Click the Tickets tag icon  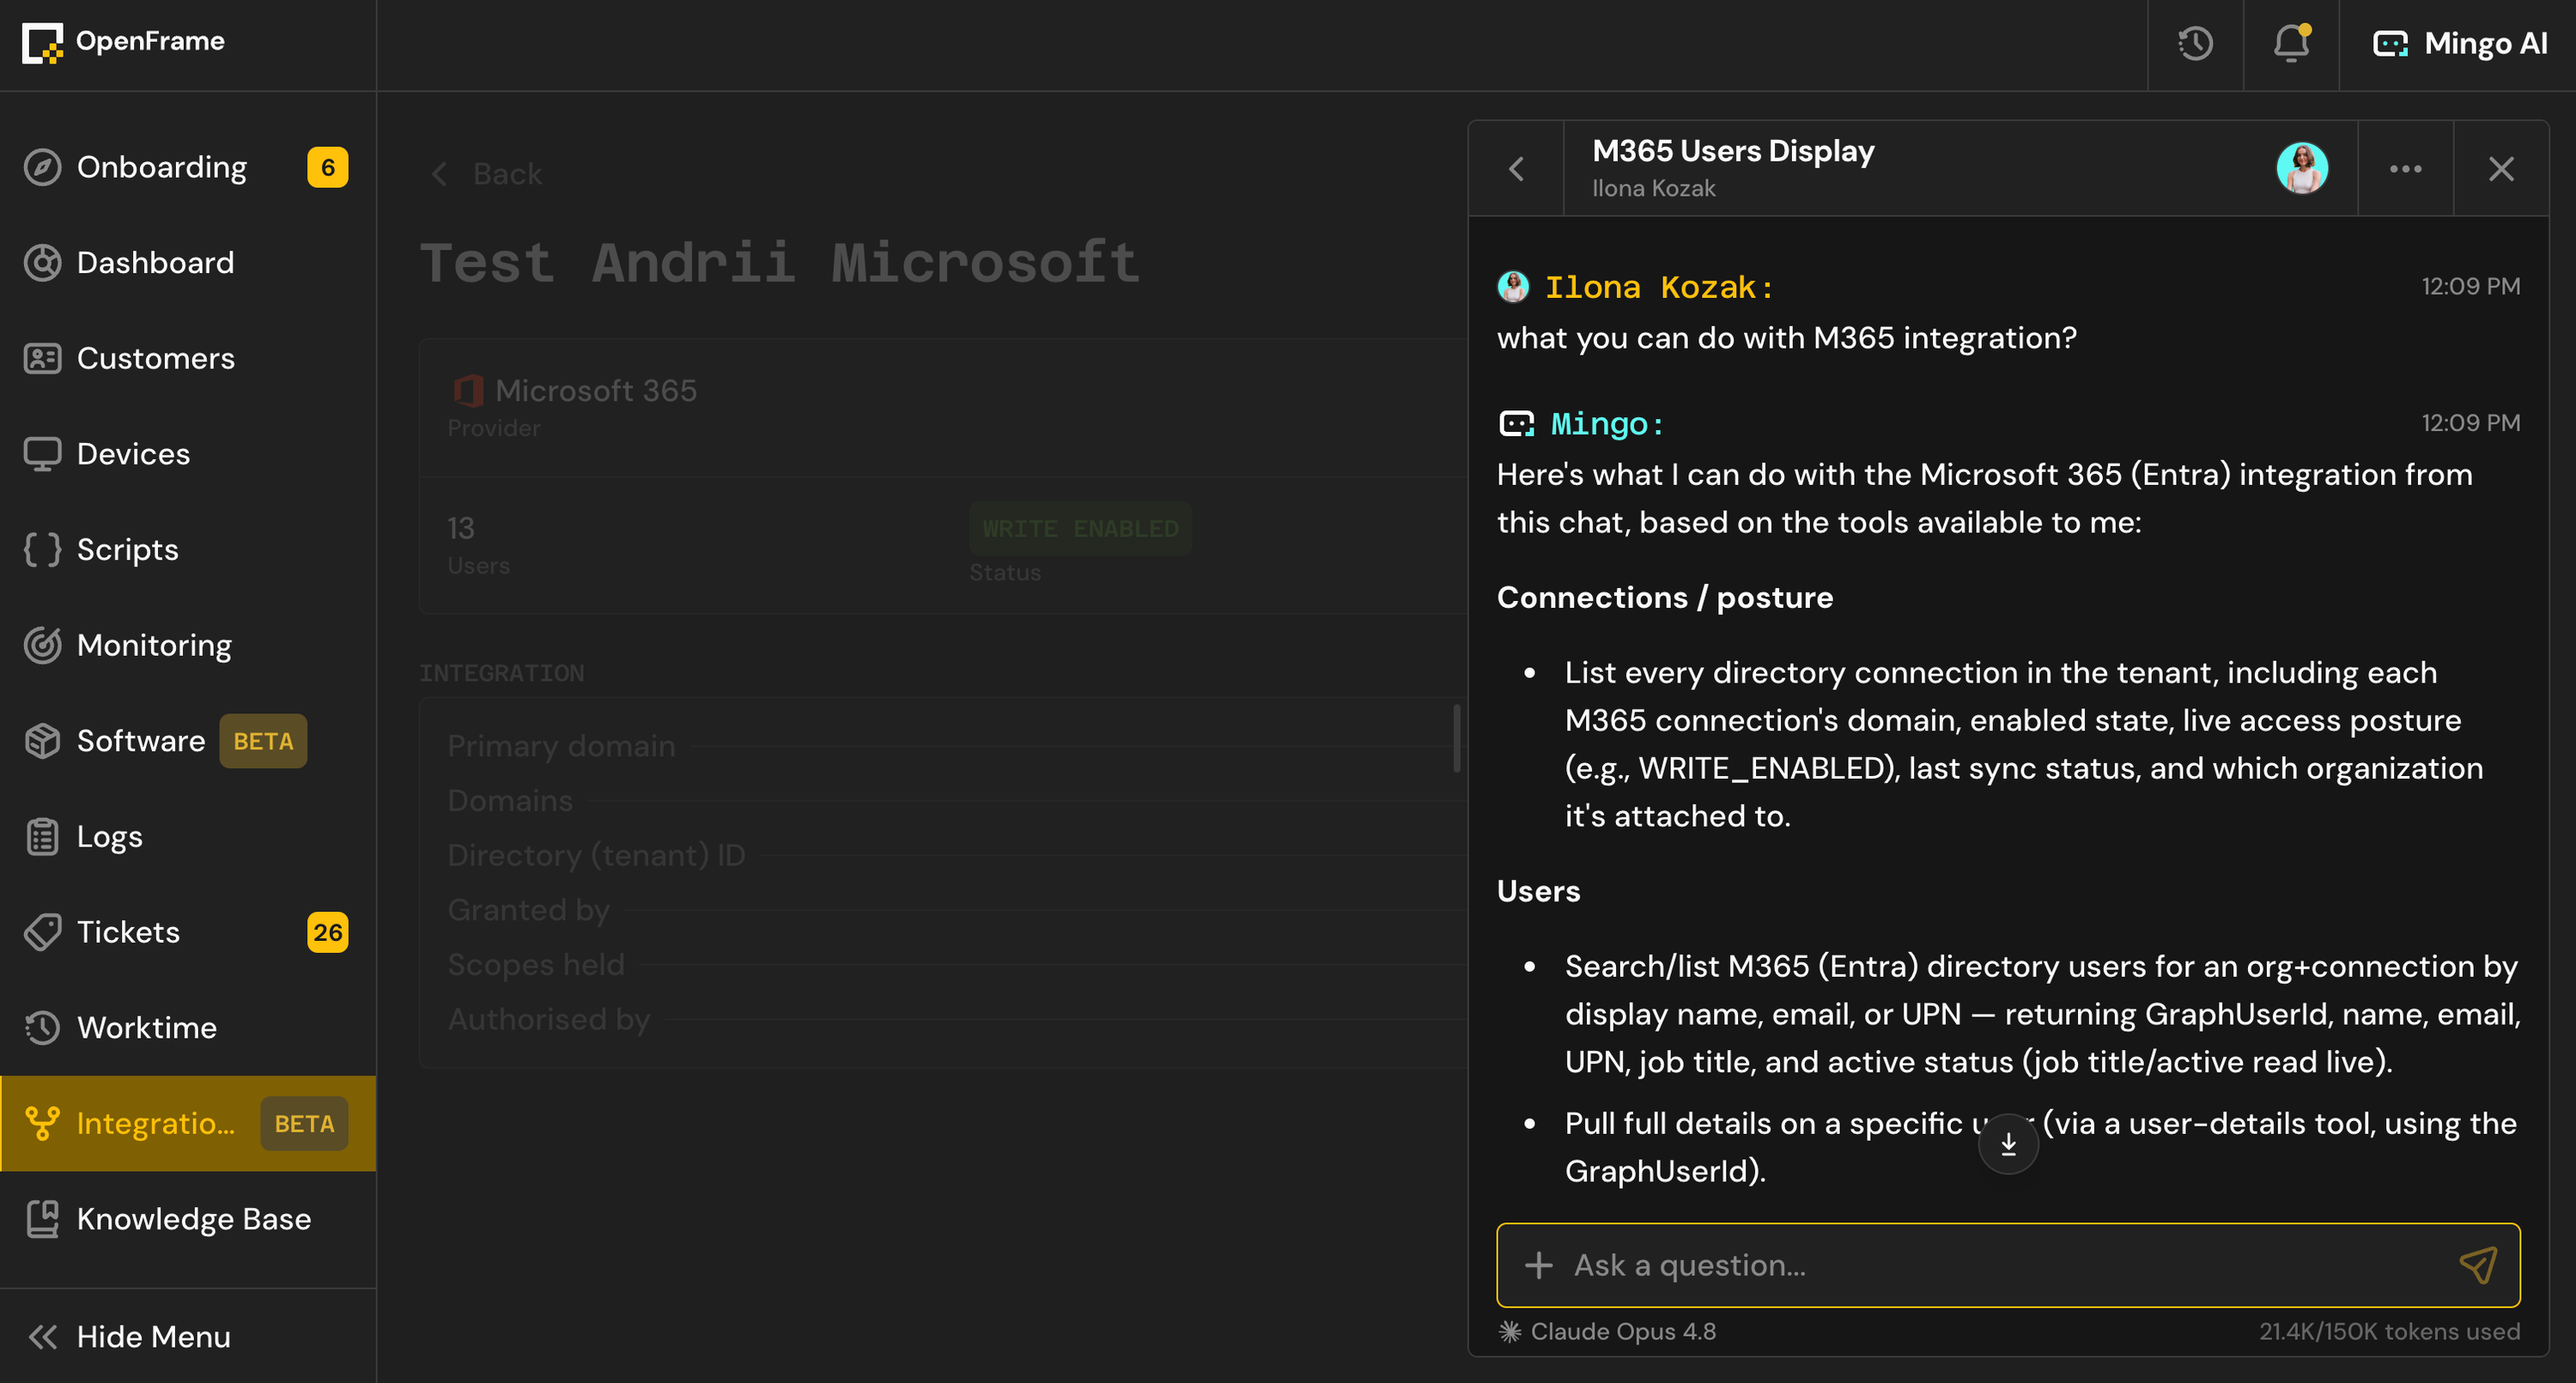coord(42,932)
